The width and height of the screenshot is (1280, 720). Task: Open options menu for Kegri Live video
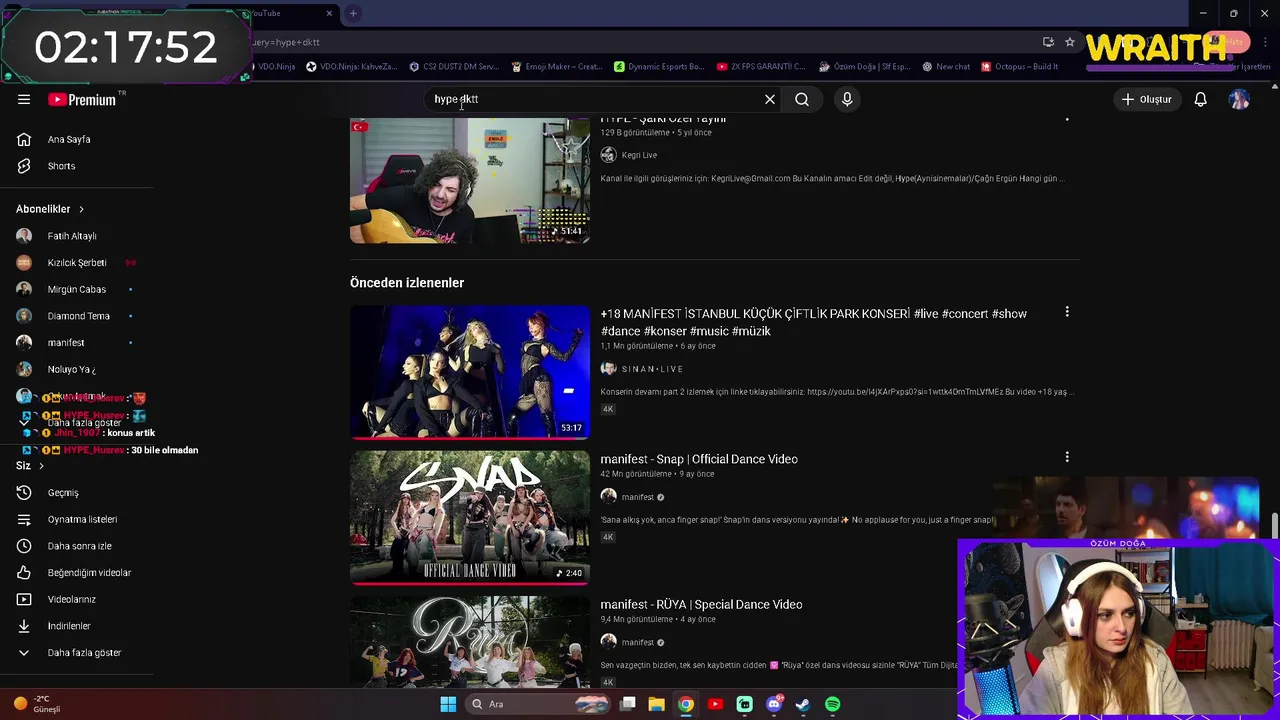(1067, 119)
